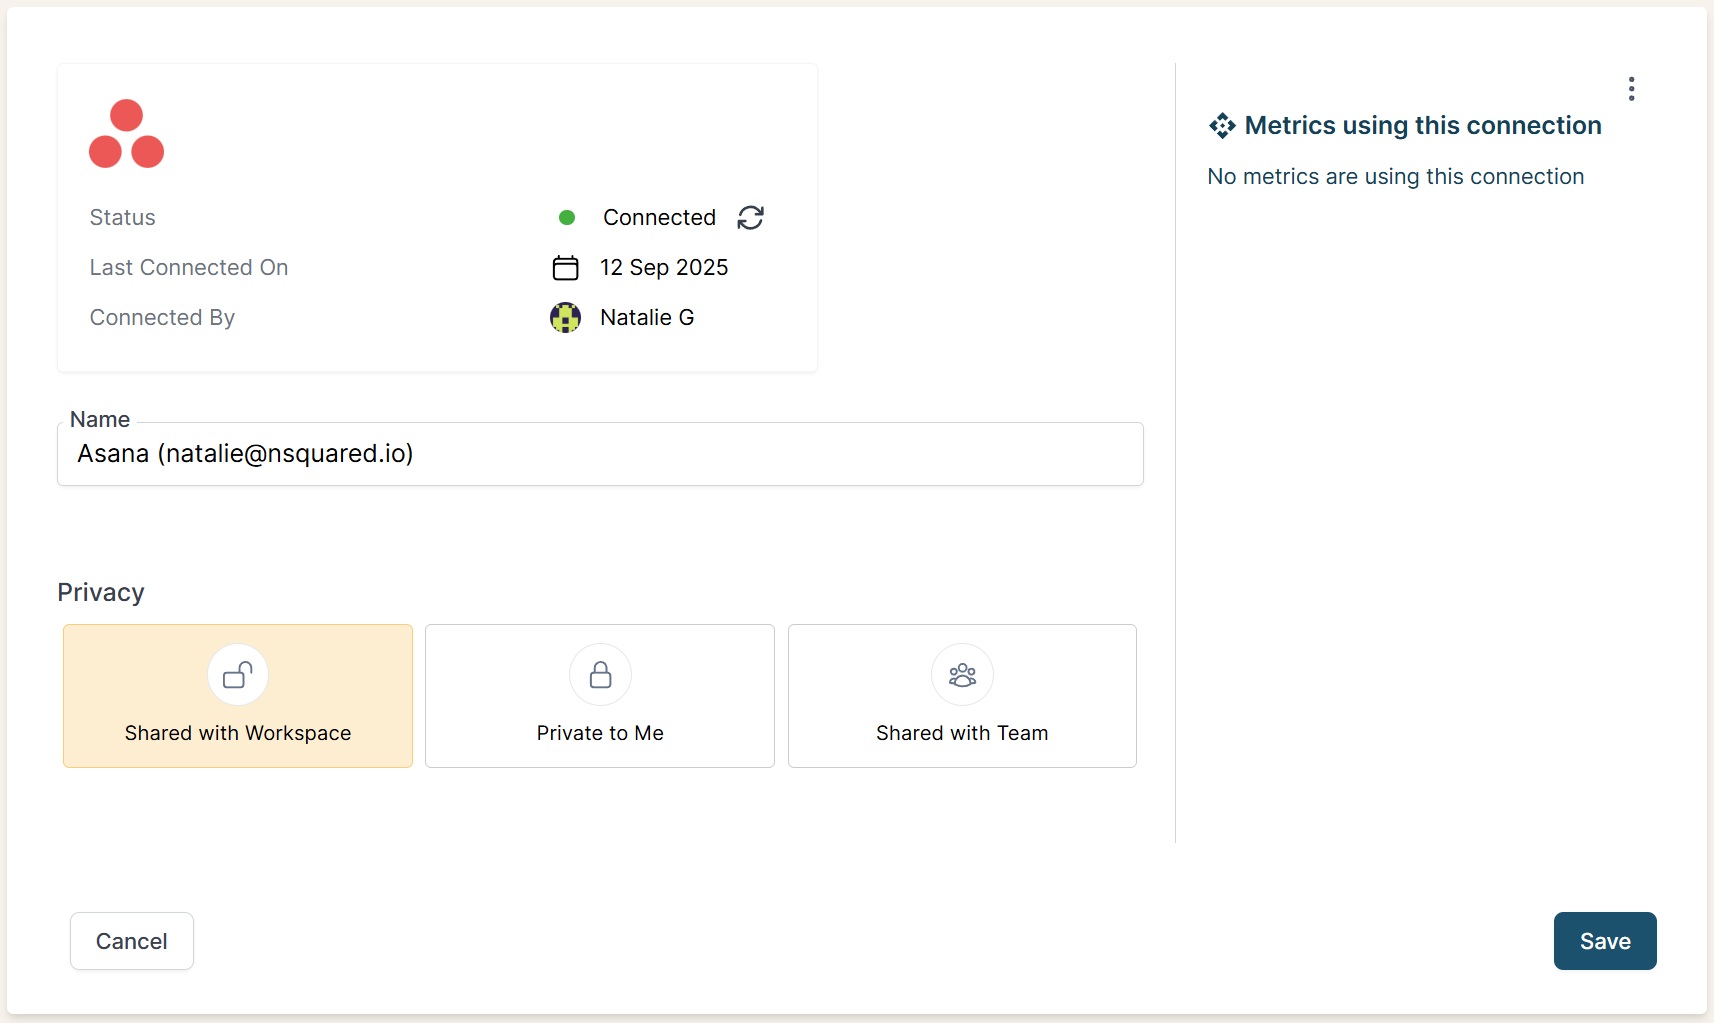Click the Metrics using this connection heading
Image resolution: width=1714 pixels, height=1023 pixels.
click(x=1422, y=125)
